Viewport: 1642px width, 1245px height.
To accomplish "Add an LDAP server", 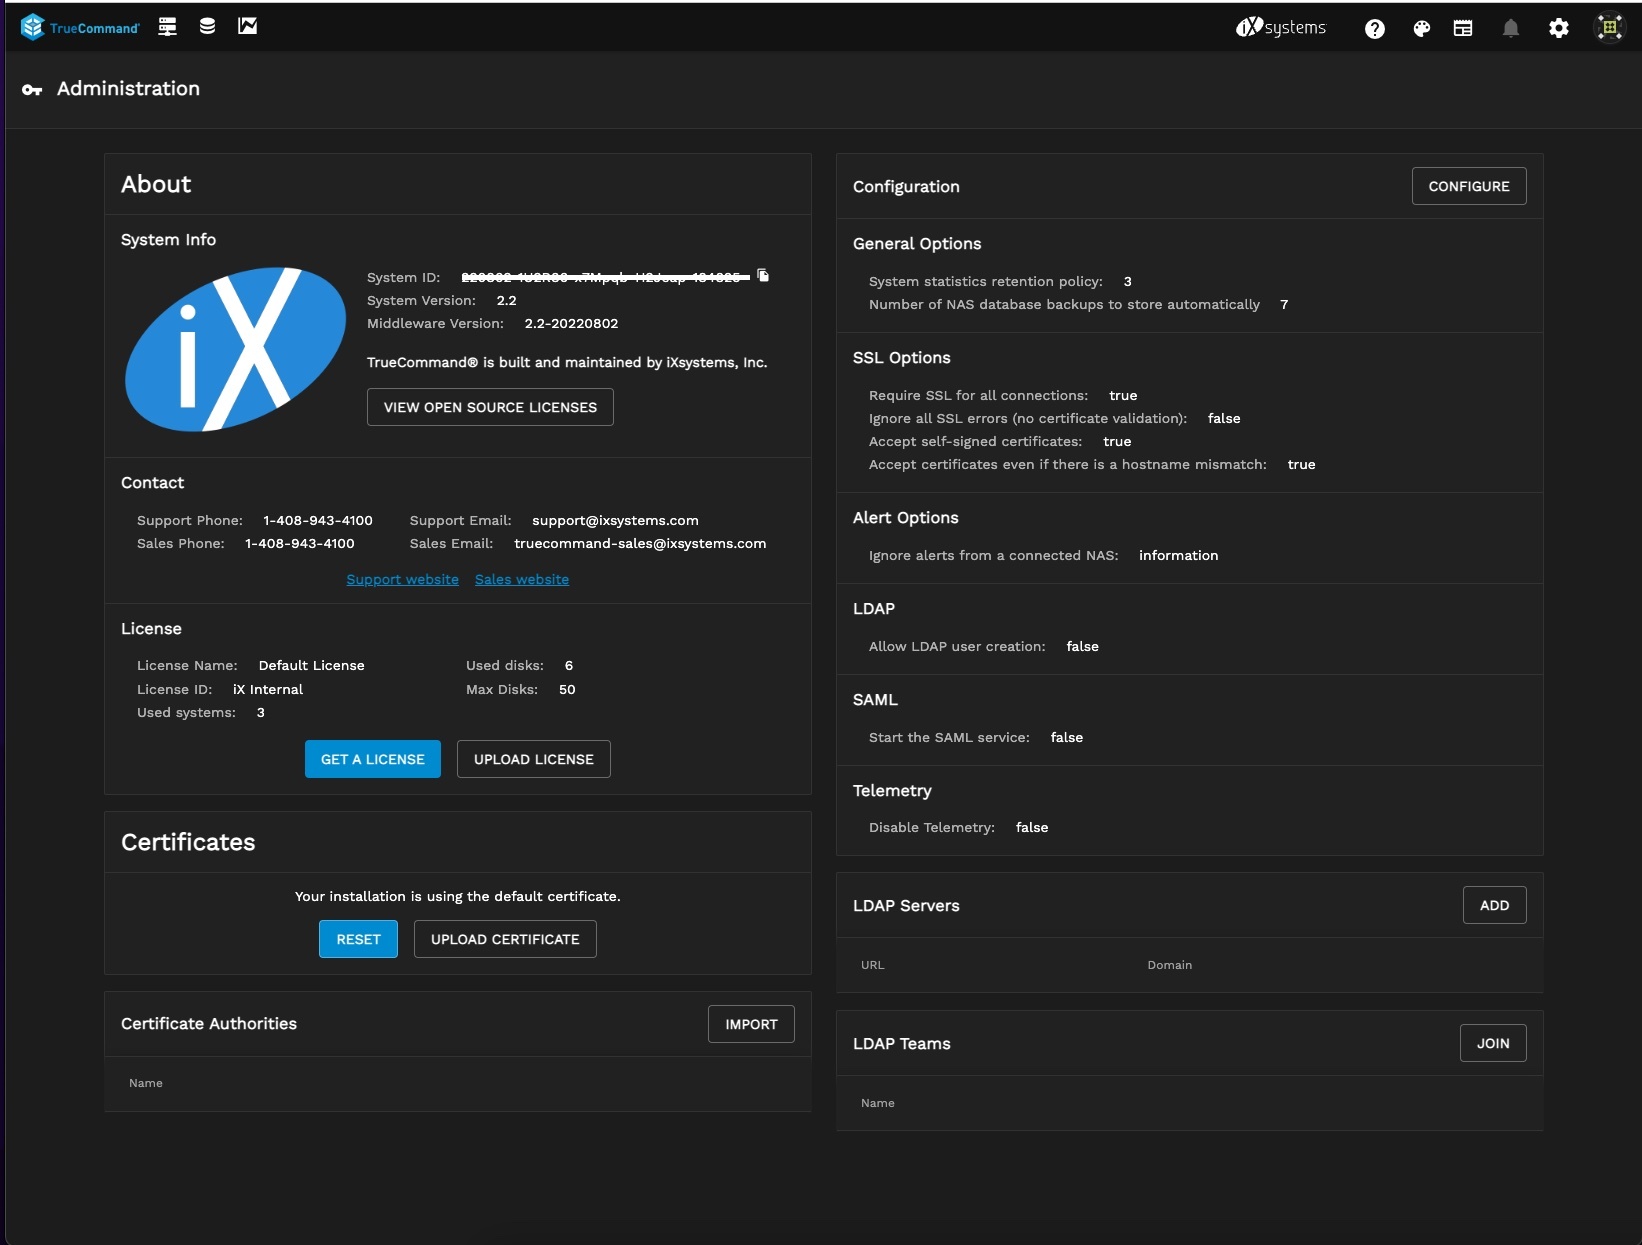I will coord(1494,905).
